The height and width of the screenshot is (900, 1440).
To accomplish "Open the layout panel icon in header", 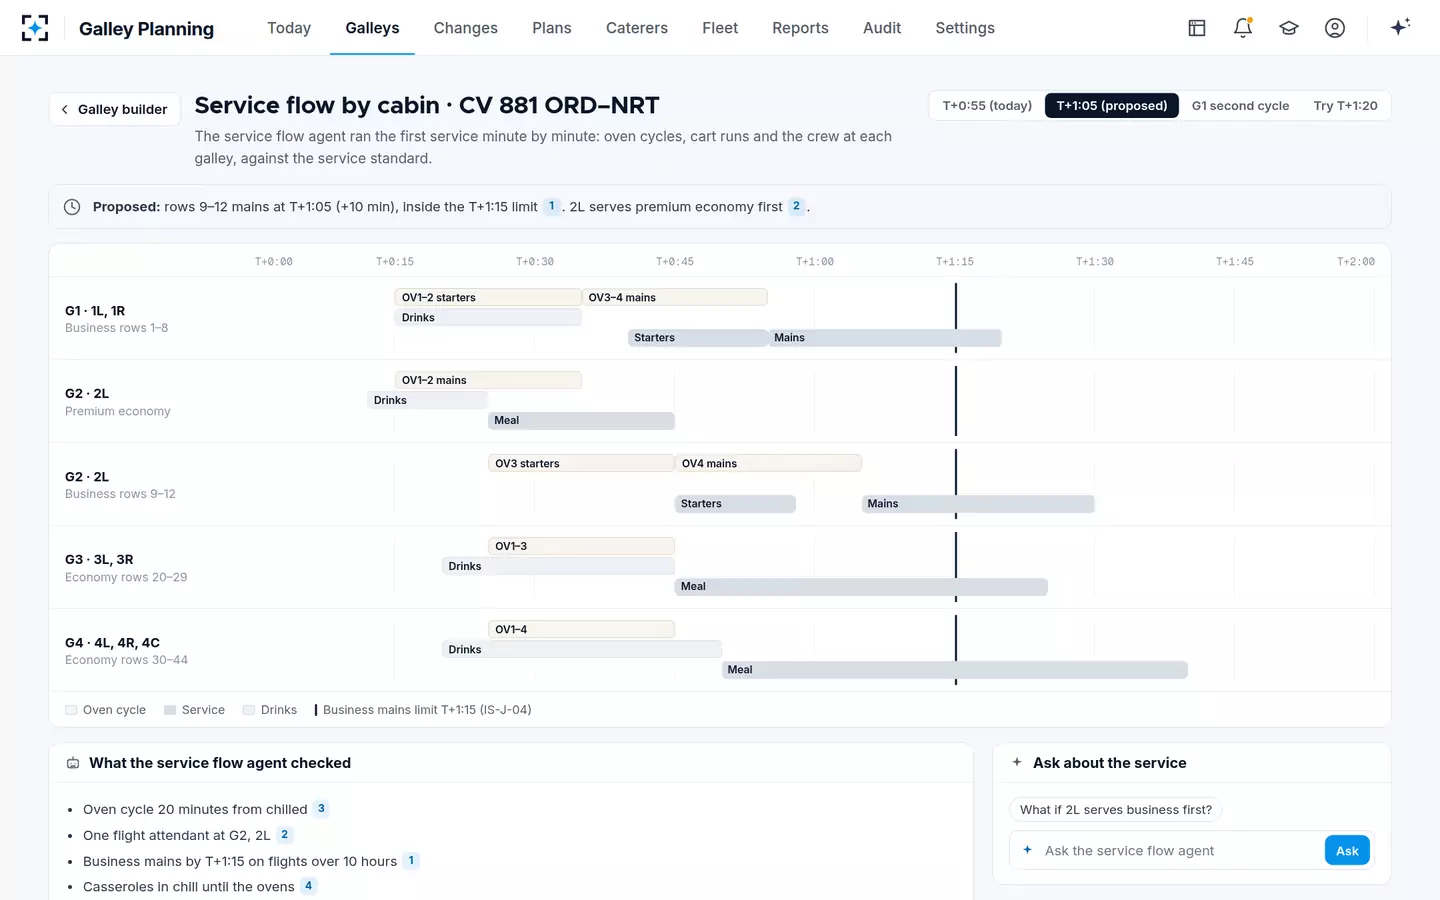I will click(1197, 28).
